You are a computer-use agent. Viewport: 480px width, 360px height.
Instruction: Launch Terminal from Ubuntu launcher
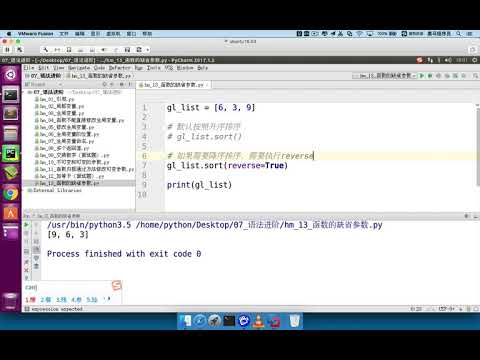[11, 95]
